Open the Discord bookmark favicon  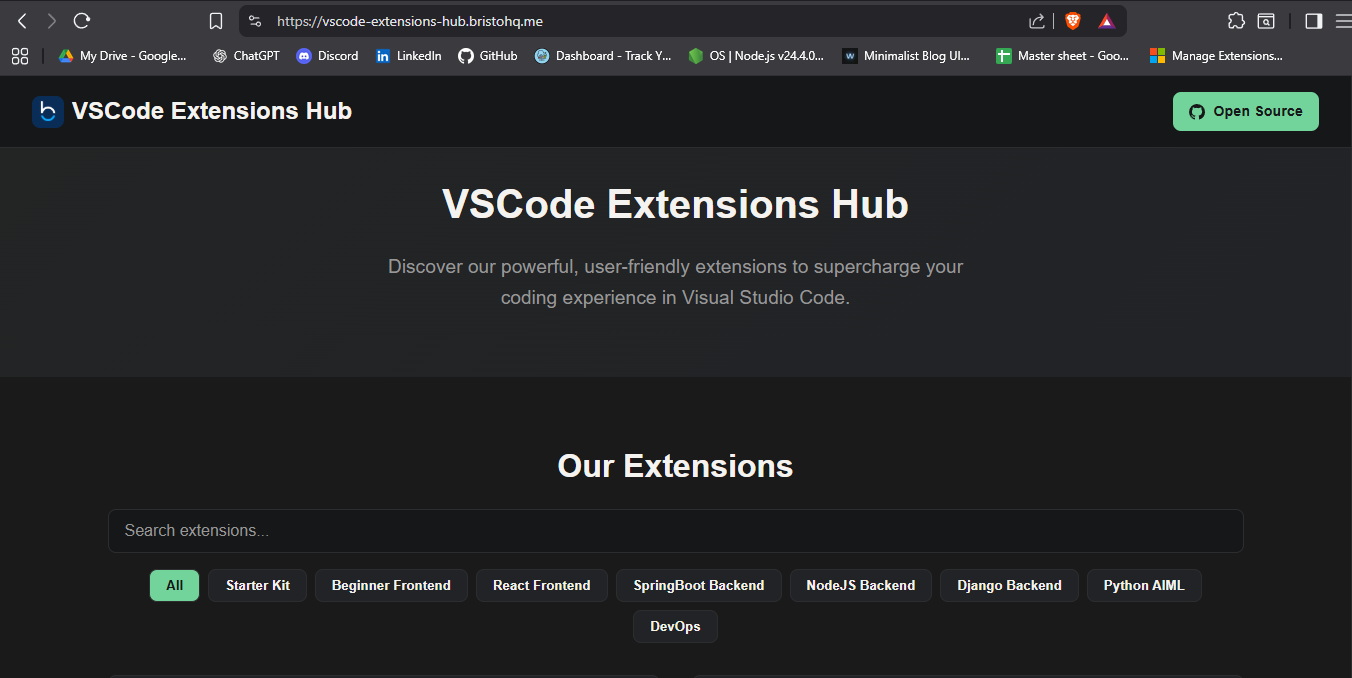click(x=303, y=56)
